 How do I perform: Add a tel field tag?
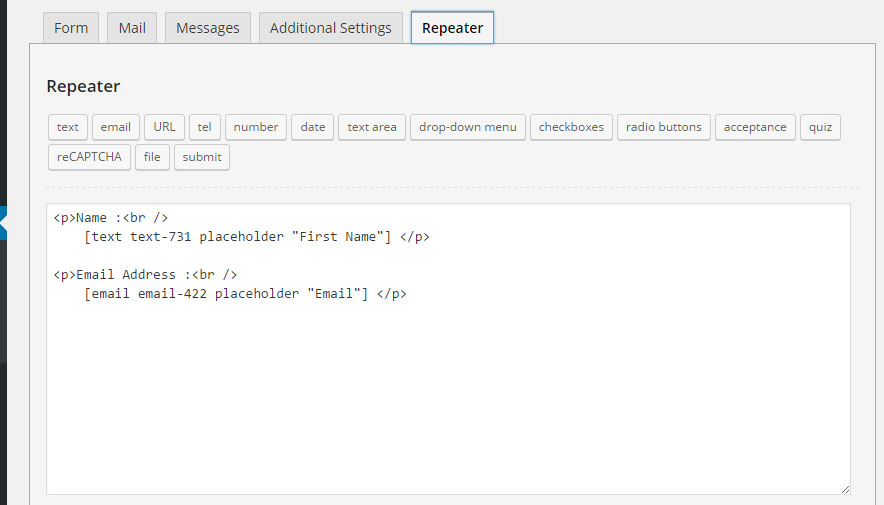[x=204, y=127]
